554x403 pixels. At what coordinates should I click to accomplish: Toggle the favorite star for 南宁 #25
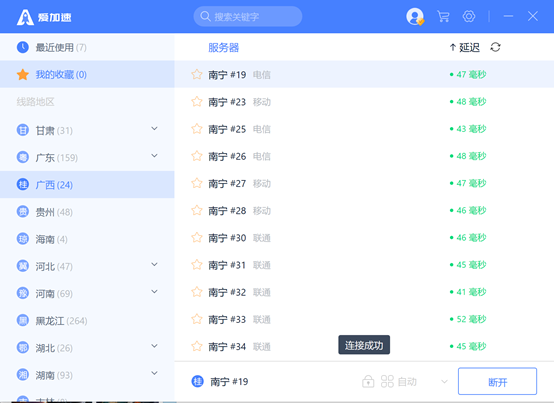tap(197, 129)
